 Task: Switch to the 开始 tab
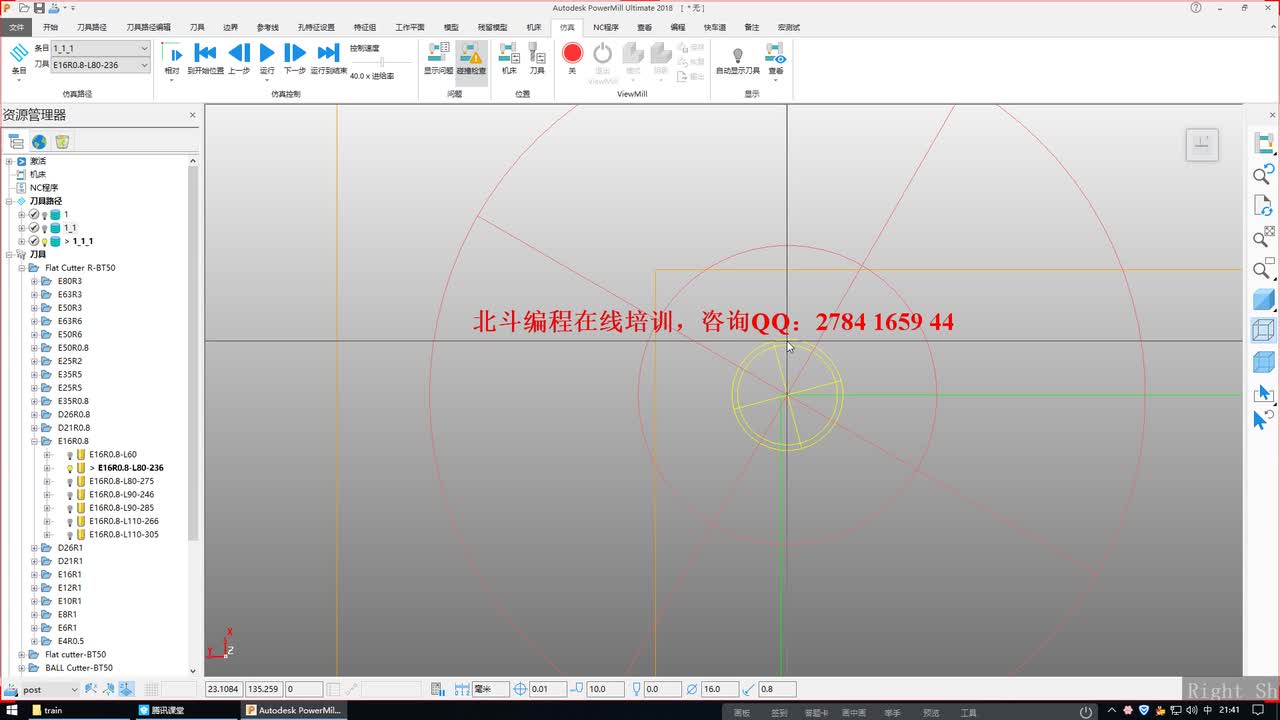coord(50,27)
